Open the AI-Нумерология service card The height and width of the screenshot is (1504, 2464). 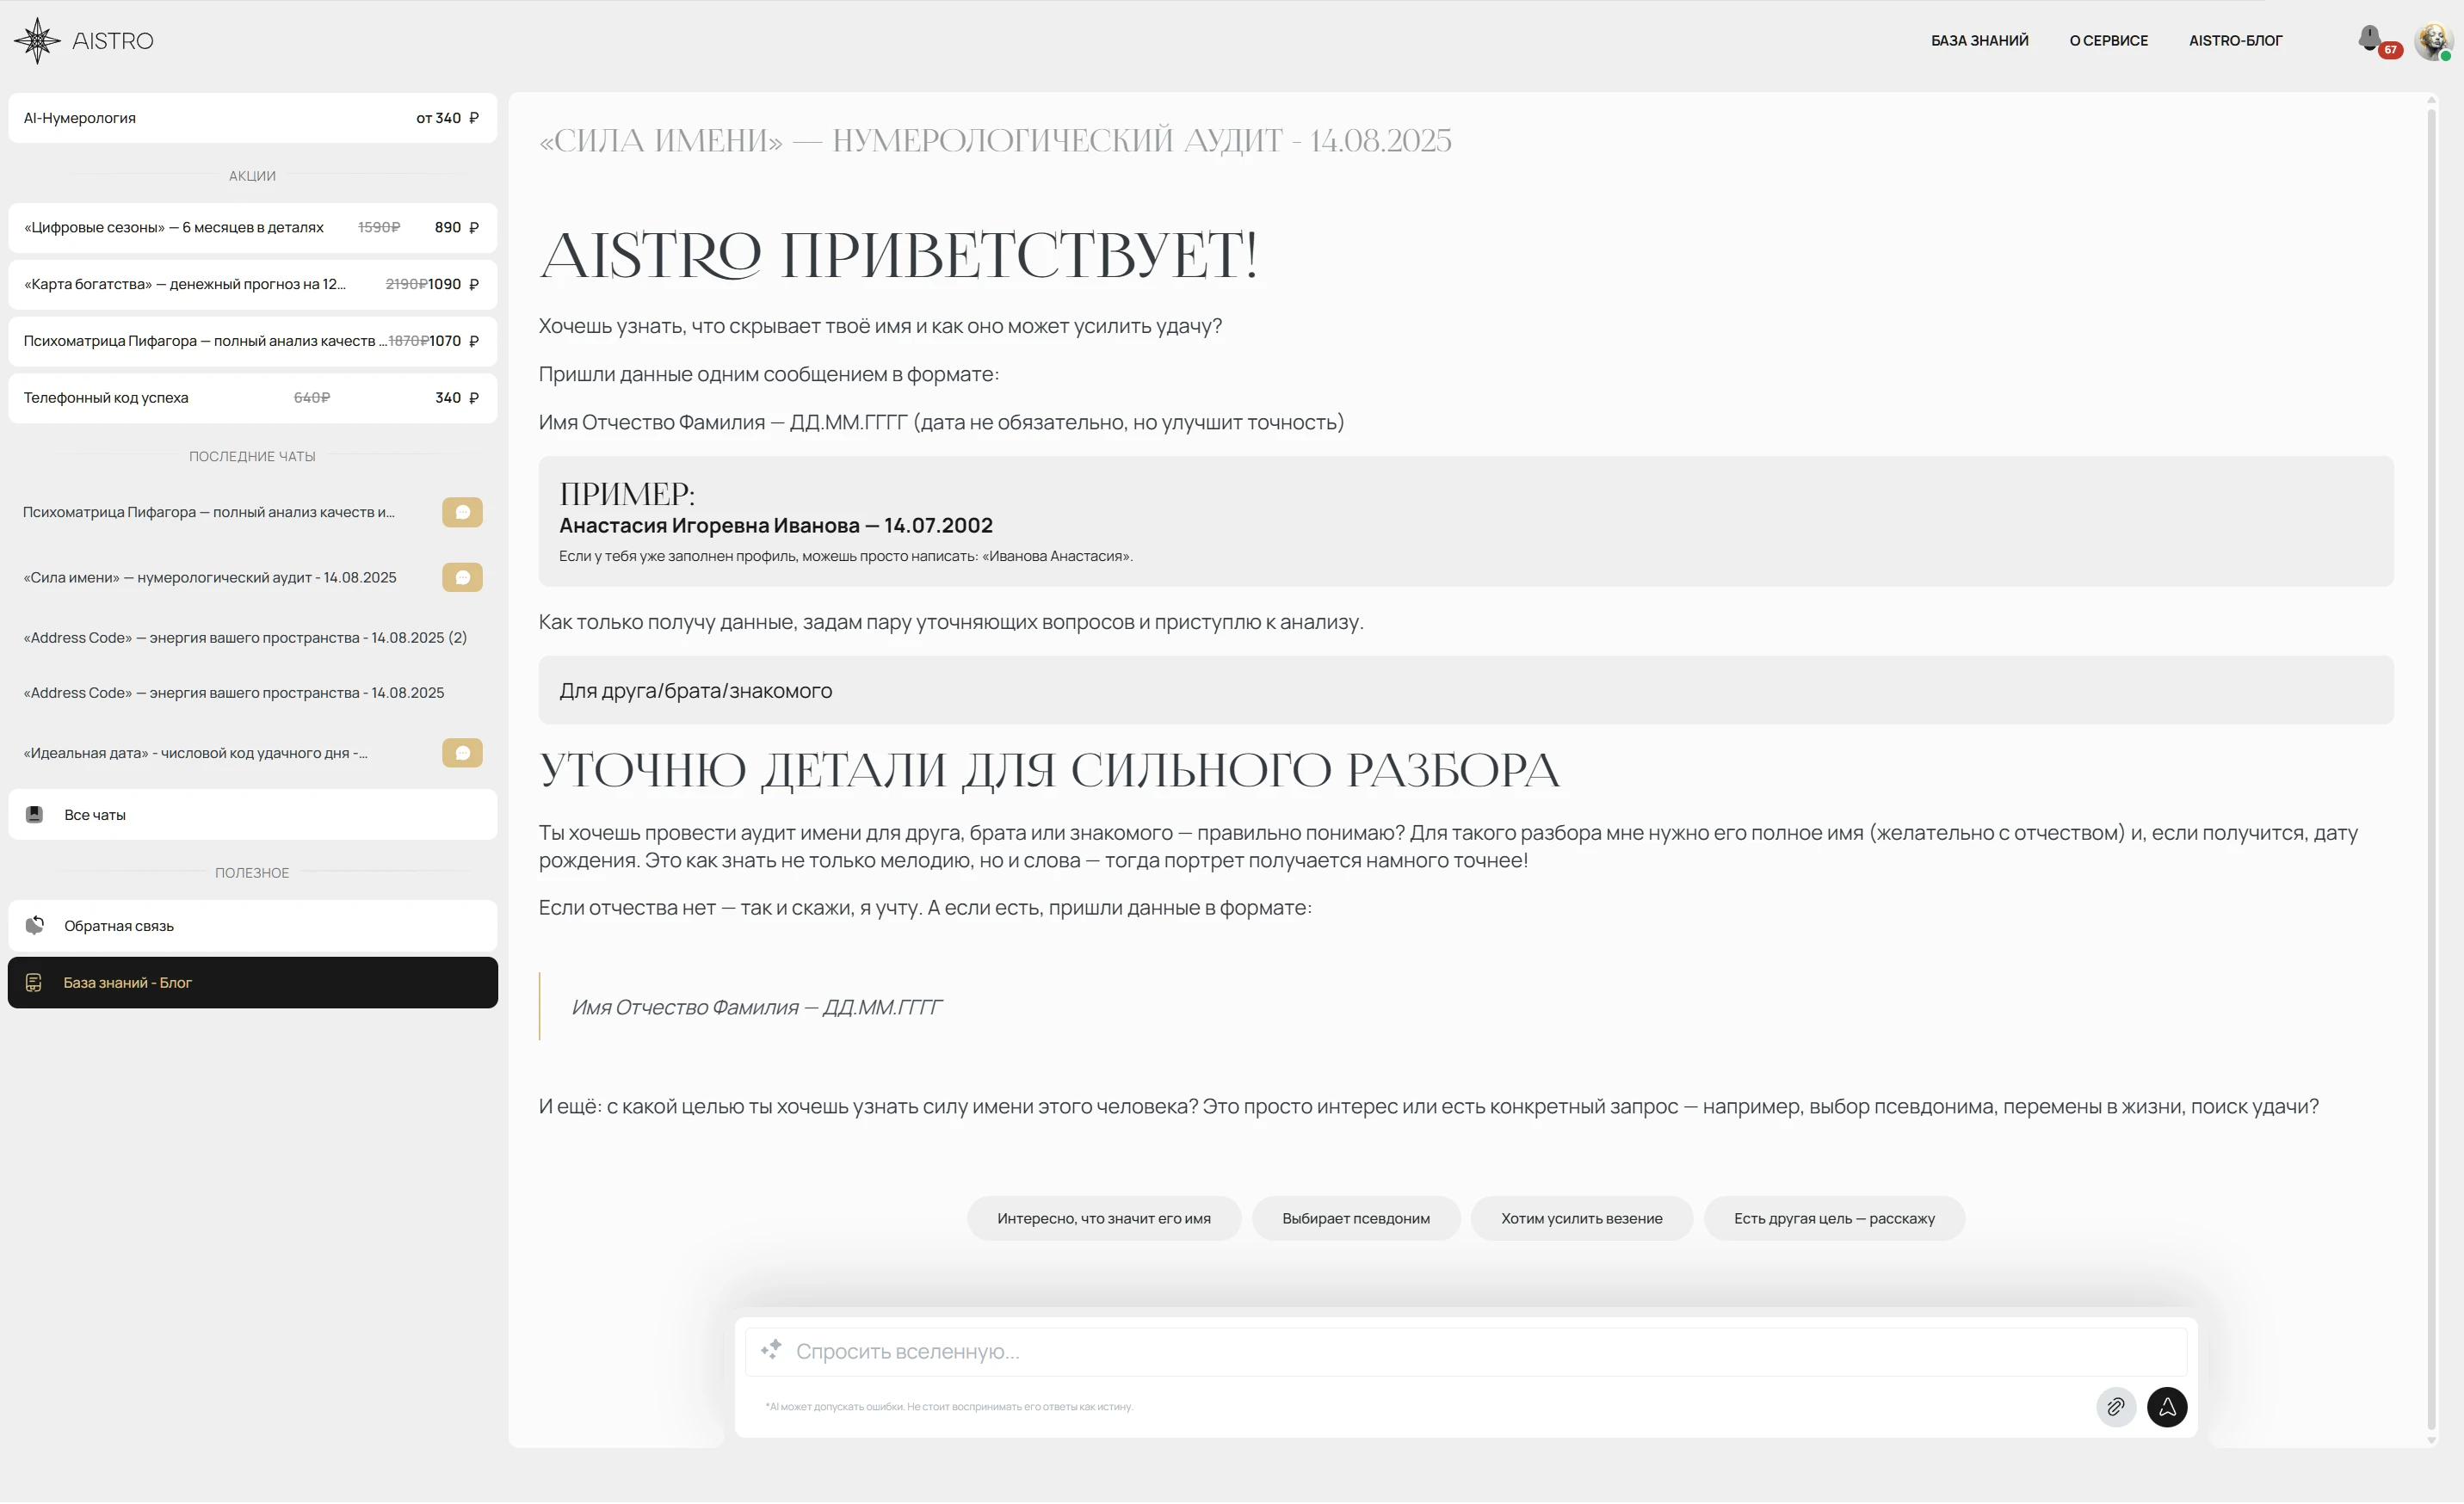tap(252, 118)
